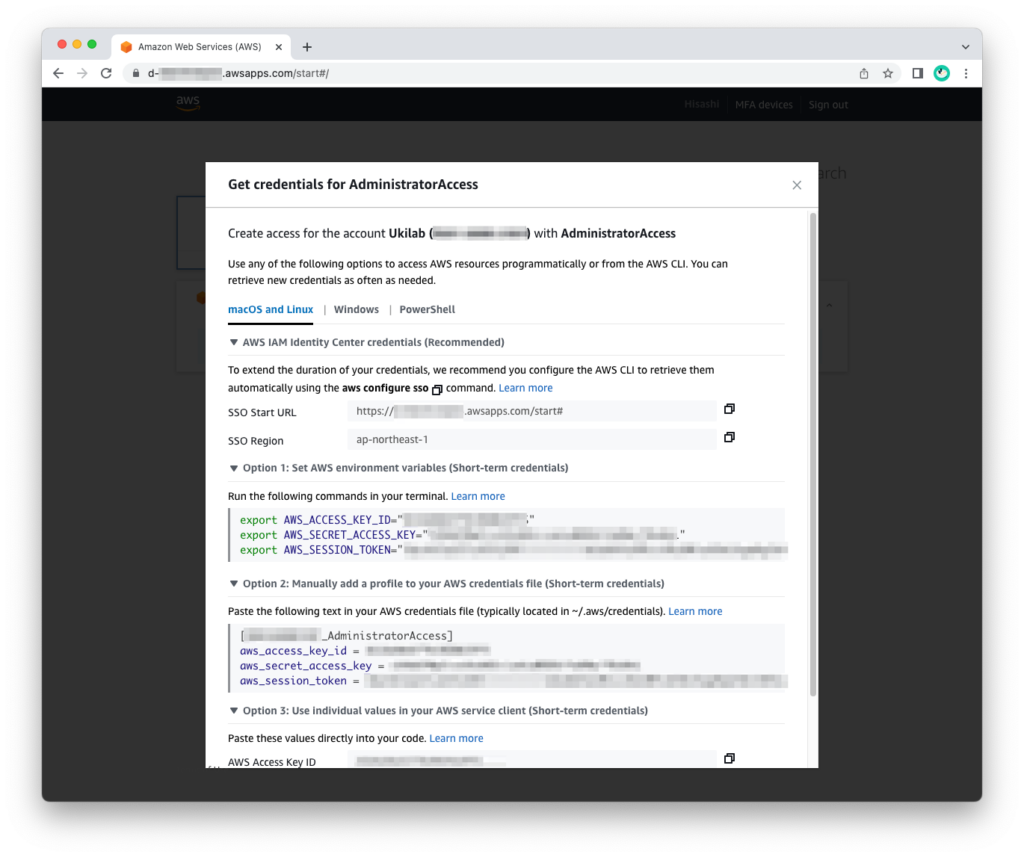The image size is (1024, 857).
Task: Click the AWS Access Key ID field
Action: [532, 760]
